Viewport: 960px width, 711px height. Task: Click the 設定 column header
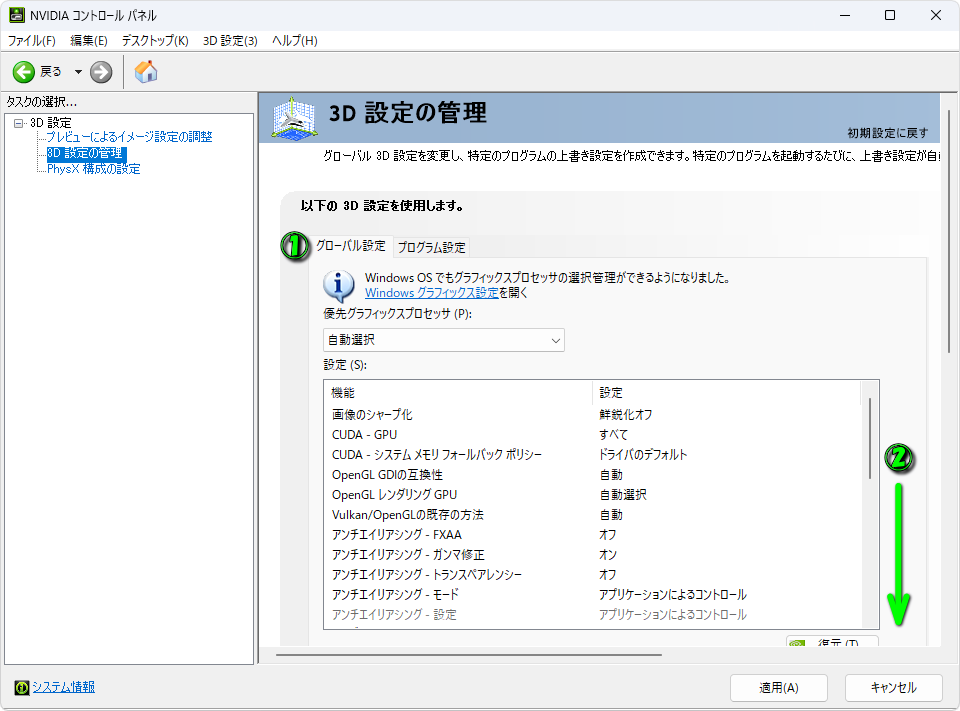click(727, 393)
